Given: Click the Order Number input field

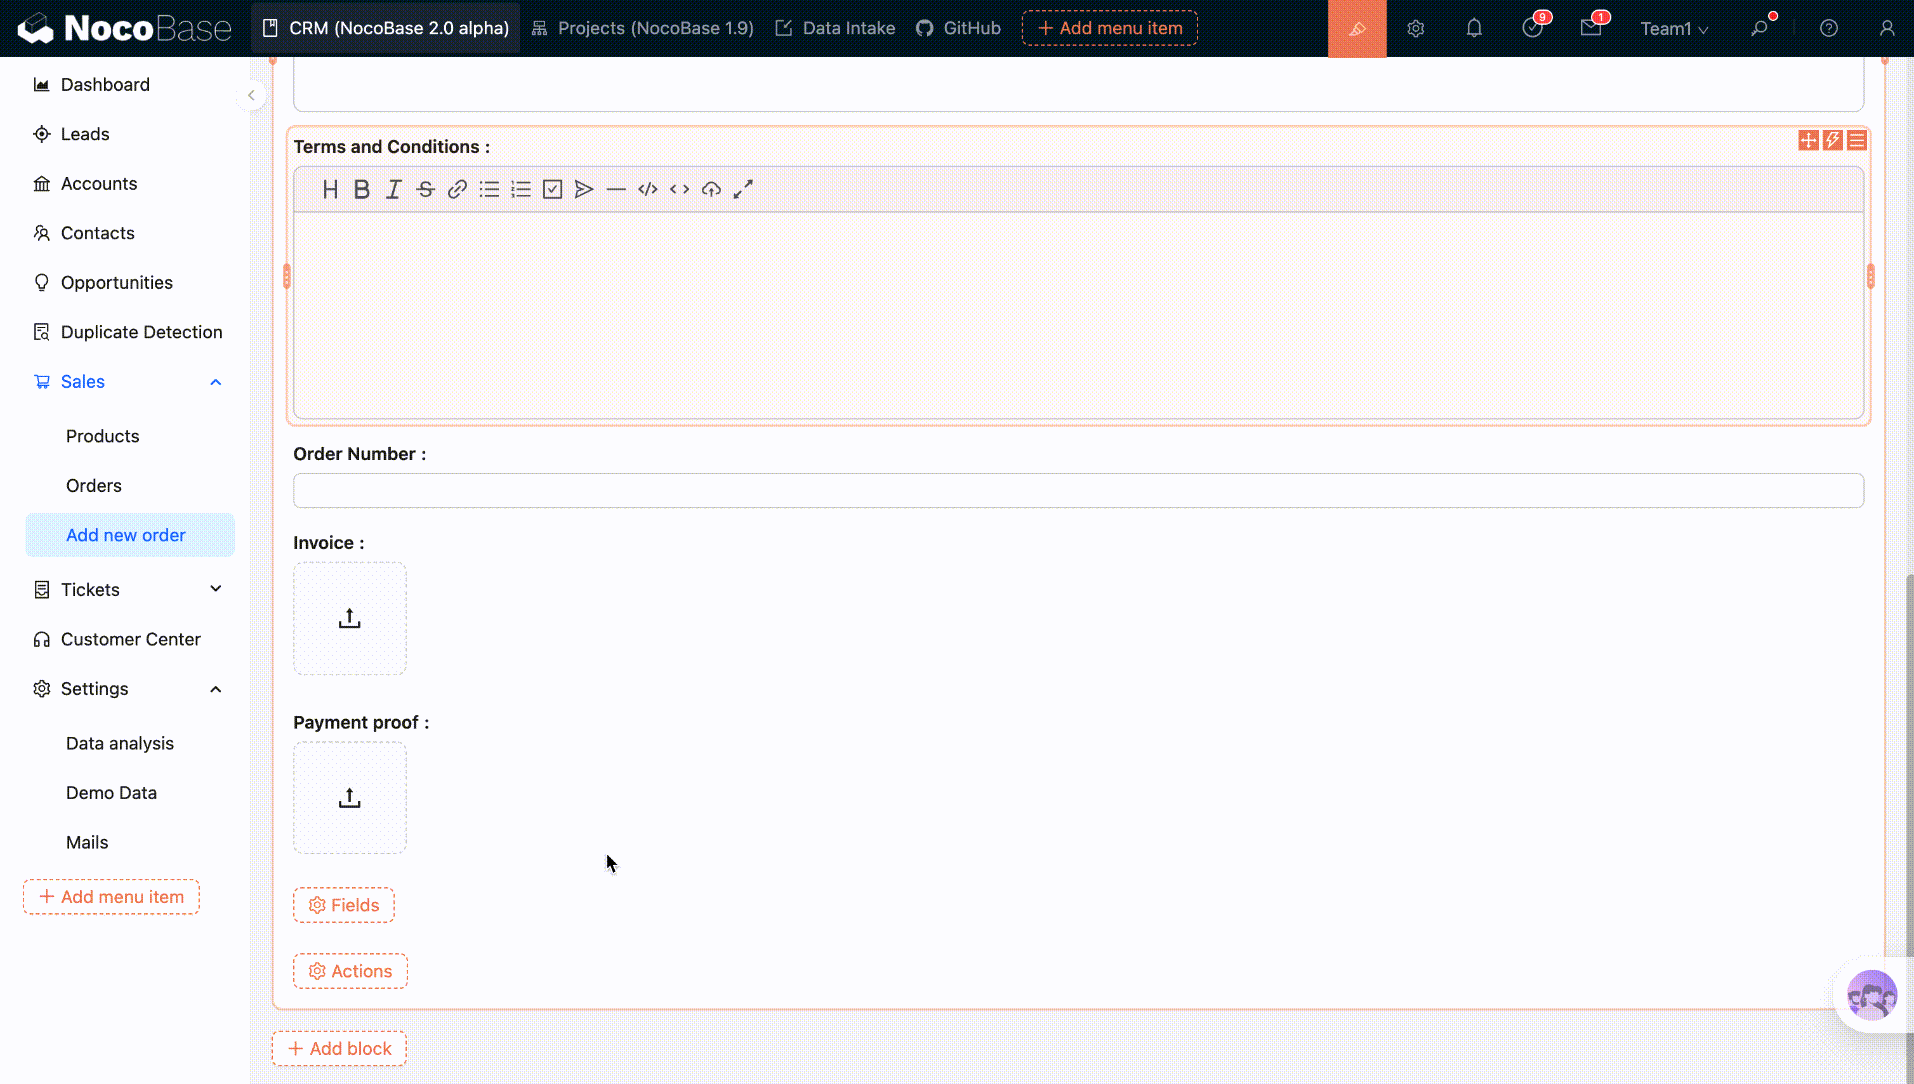Looking at the screenshot, I should pos(1077,491).
